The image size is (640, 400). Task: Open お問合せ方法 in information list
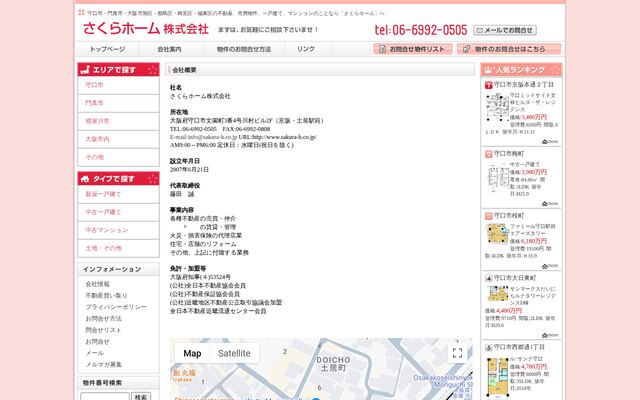103,318
